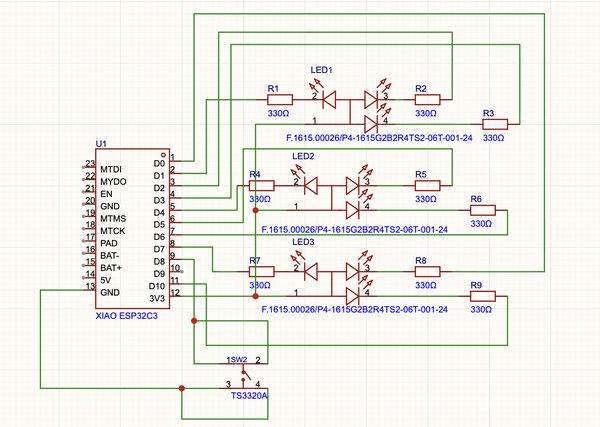Click the LED3 designator label
The height and width of the screenshot is (427, 600).
pos(303,242)
